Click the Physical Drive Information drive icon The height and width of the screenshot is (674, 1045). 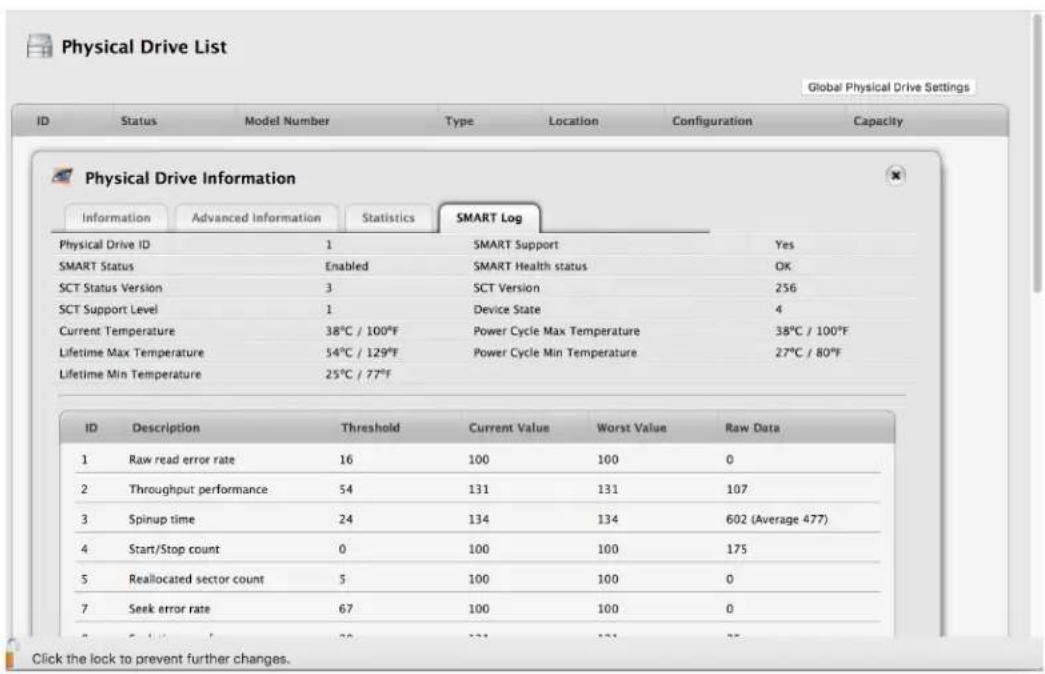coord(63,177)
